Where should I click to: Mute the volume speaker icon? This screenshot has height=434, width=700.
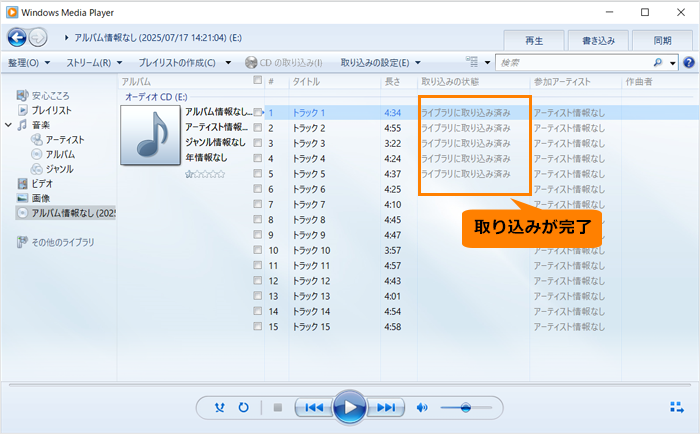422,407
